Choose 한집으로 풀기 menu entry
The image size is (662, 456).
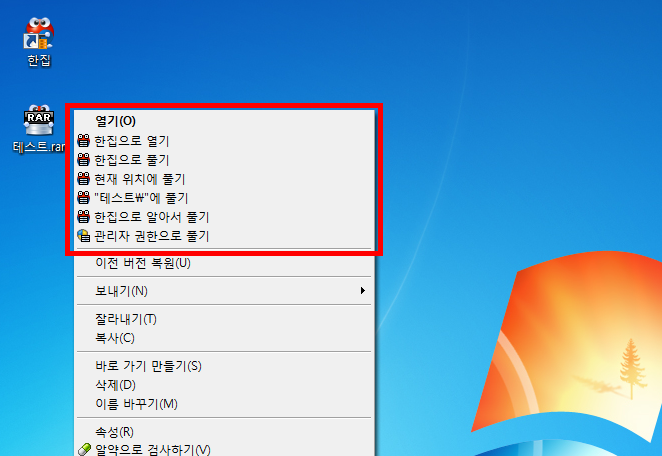pos(224,160)
